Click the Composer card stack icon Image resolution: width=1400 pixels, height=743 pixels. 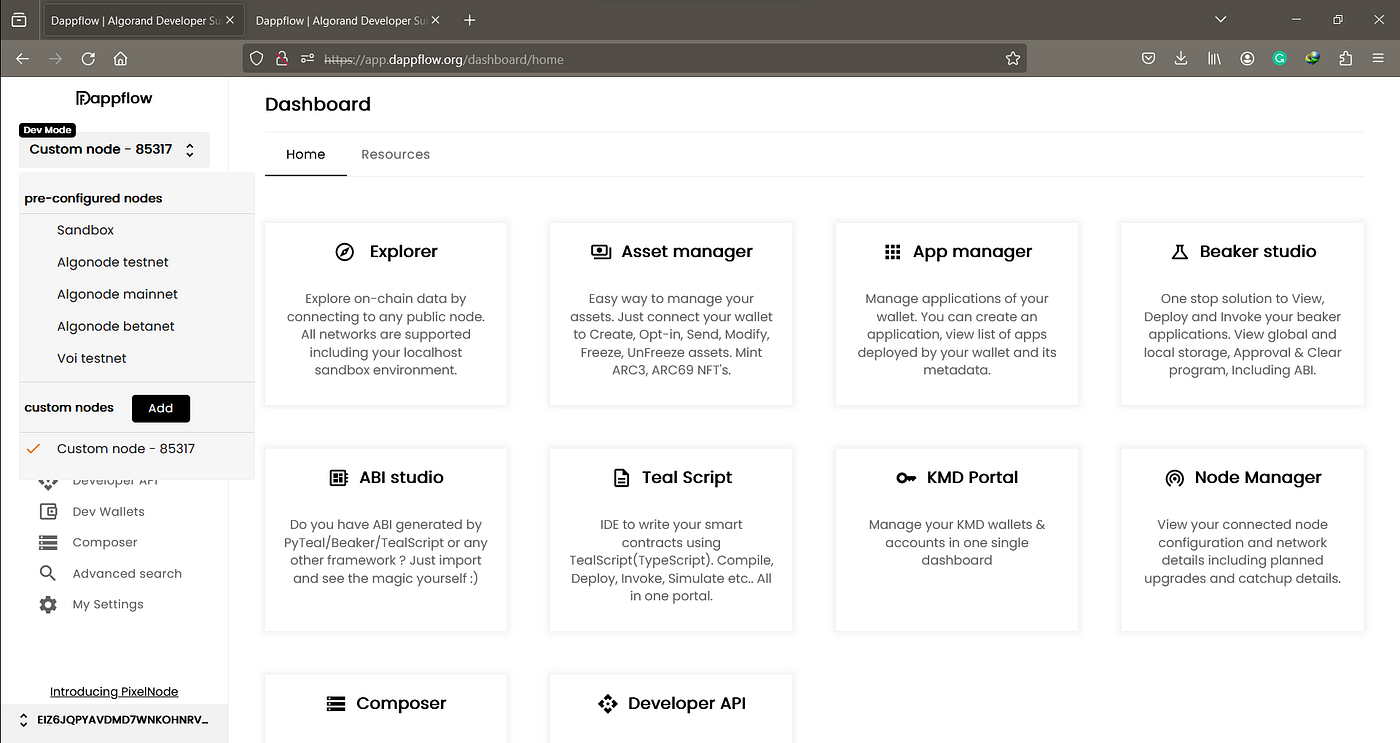click(336, 704)
